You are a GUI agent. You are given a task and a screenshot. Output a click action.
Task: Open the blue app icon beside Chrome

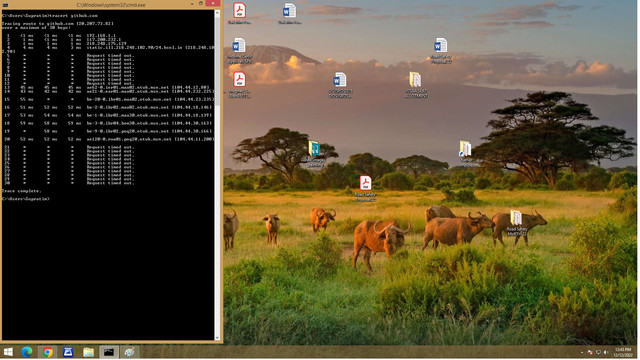(68, 352)
